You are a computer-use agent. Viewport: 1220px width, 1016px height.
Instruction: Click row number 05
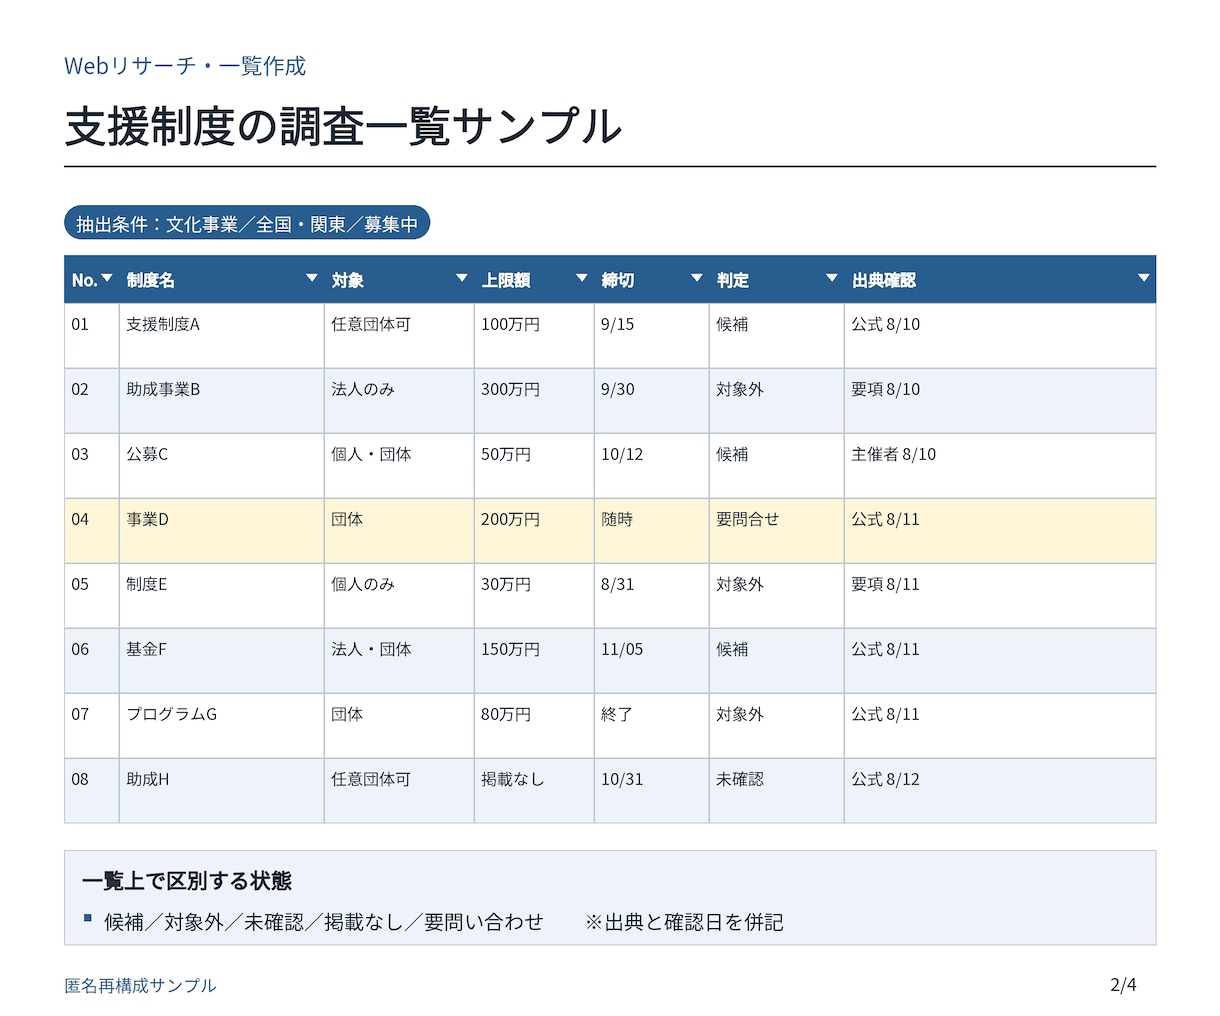[x=92, y=595]
